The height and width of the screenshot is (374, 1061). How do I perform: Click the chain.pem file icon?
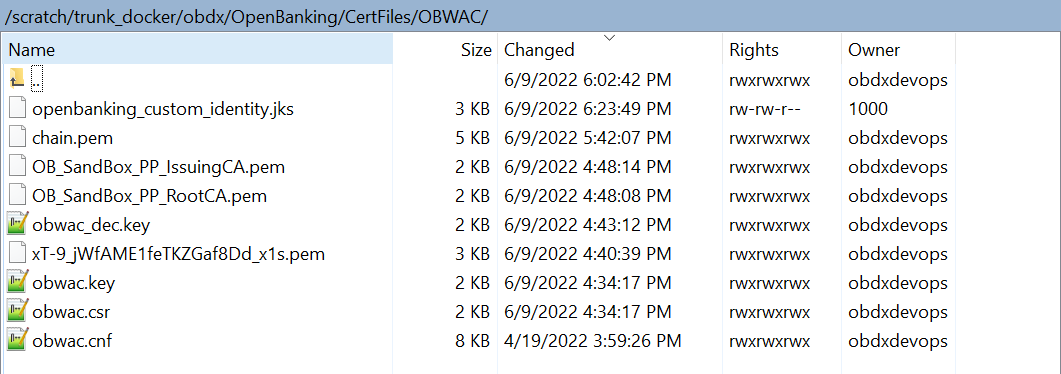(x=18, y=138)
